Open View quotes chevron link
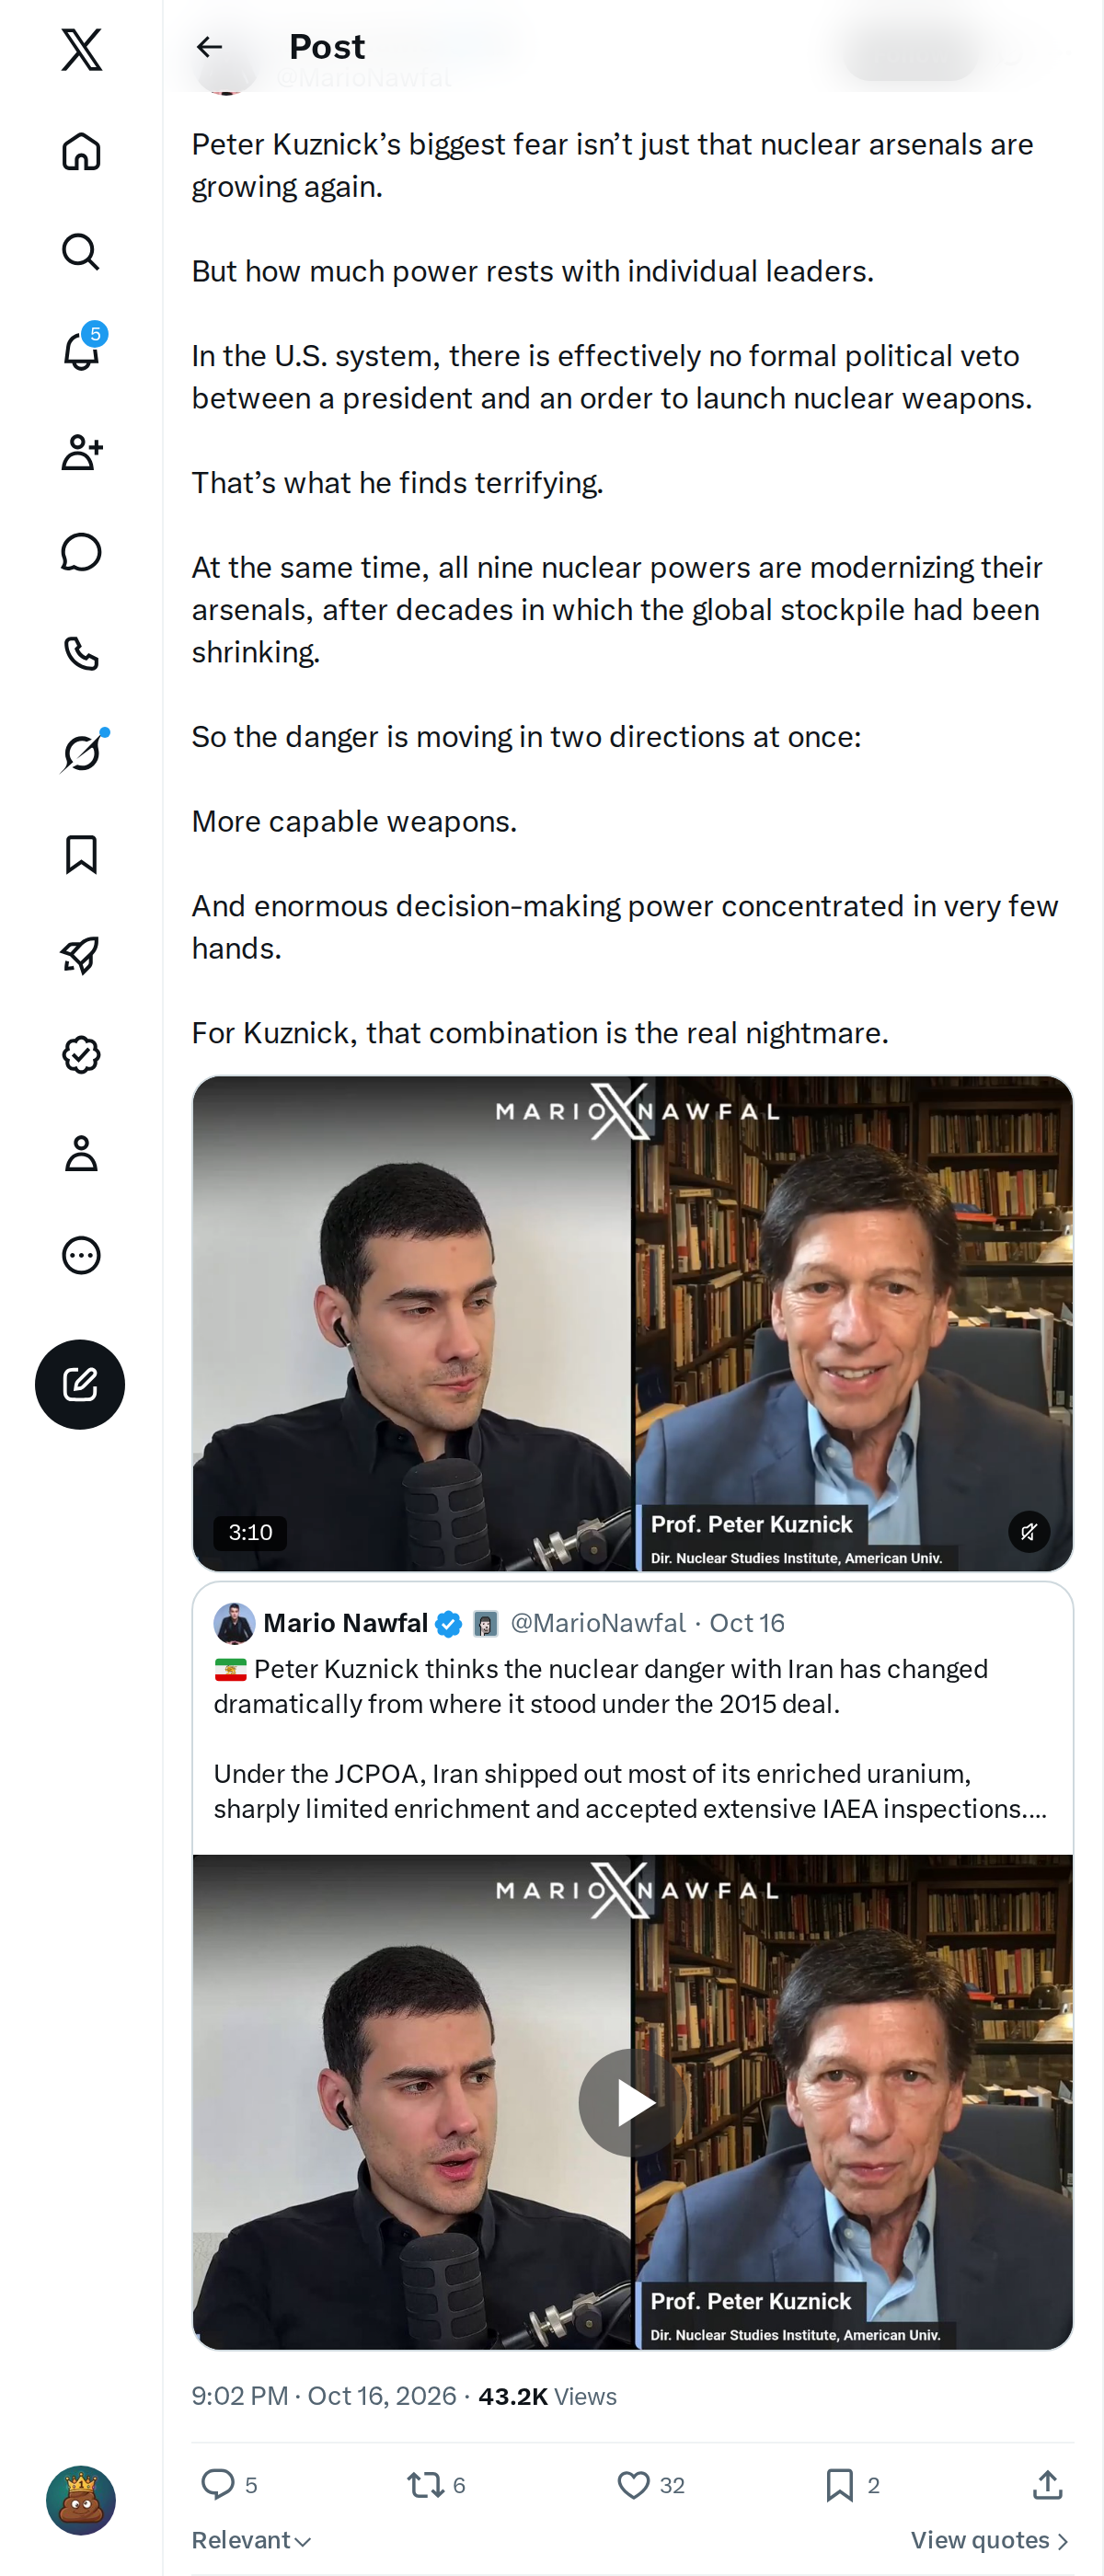The width and height of the screenshot is (1104, 2576). click(990, 2541)
